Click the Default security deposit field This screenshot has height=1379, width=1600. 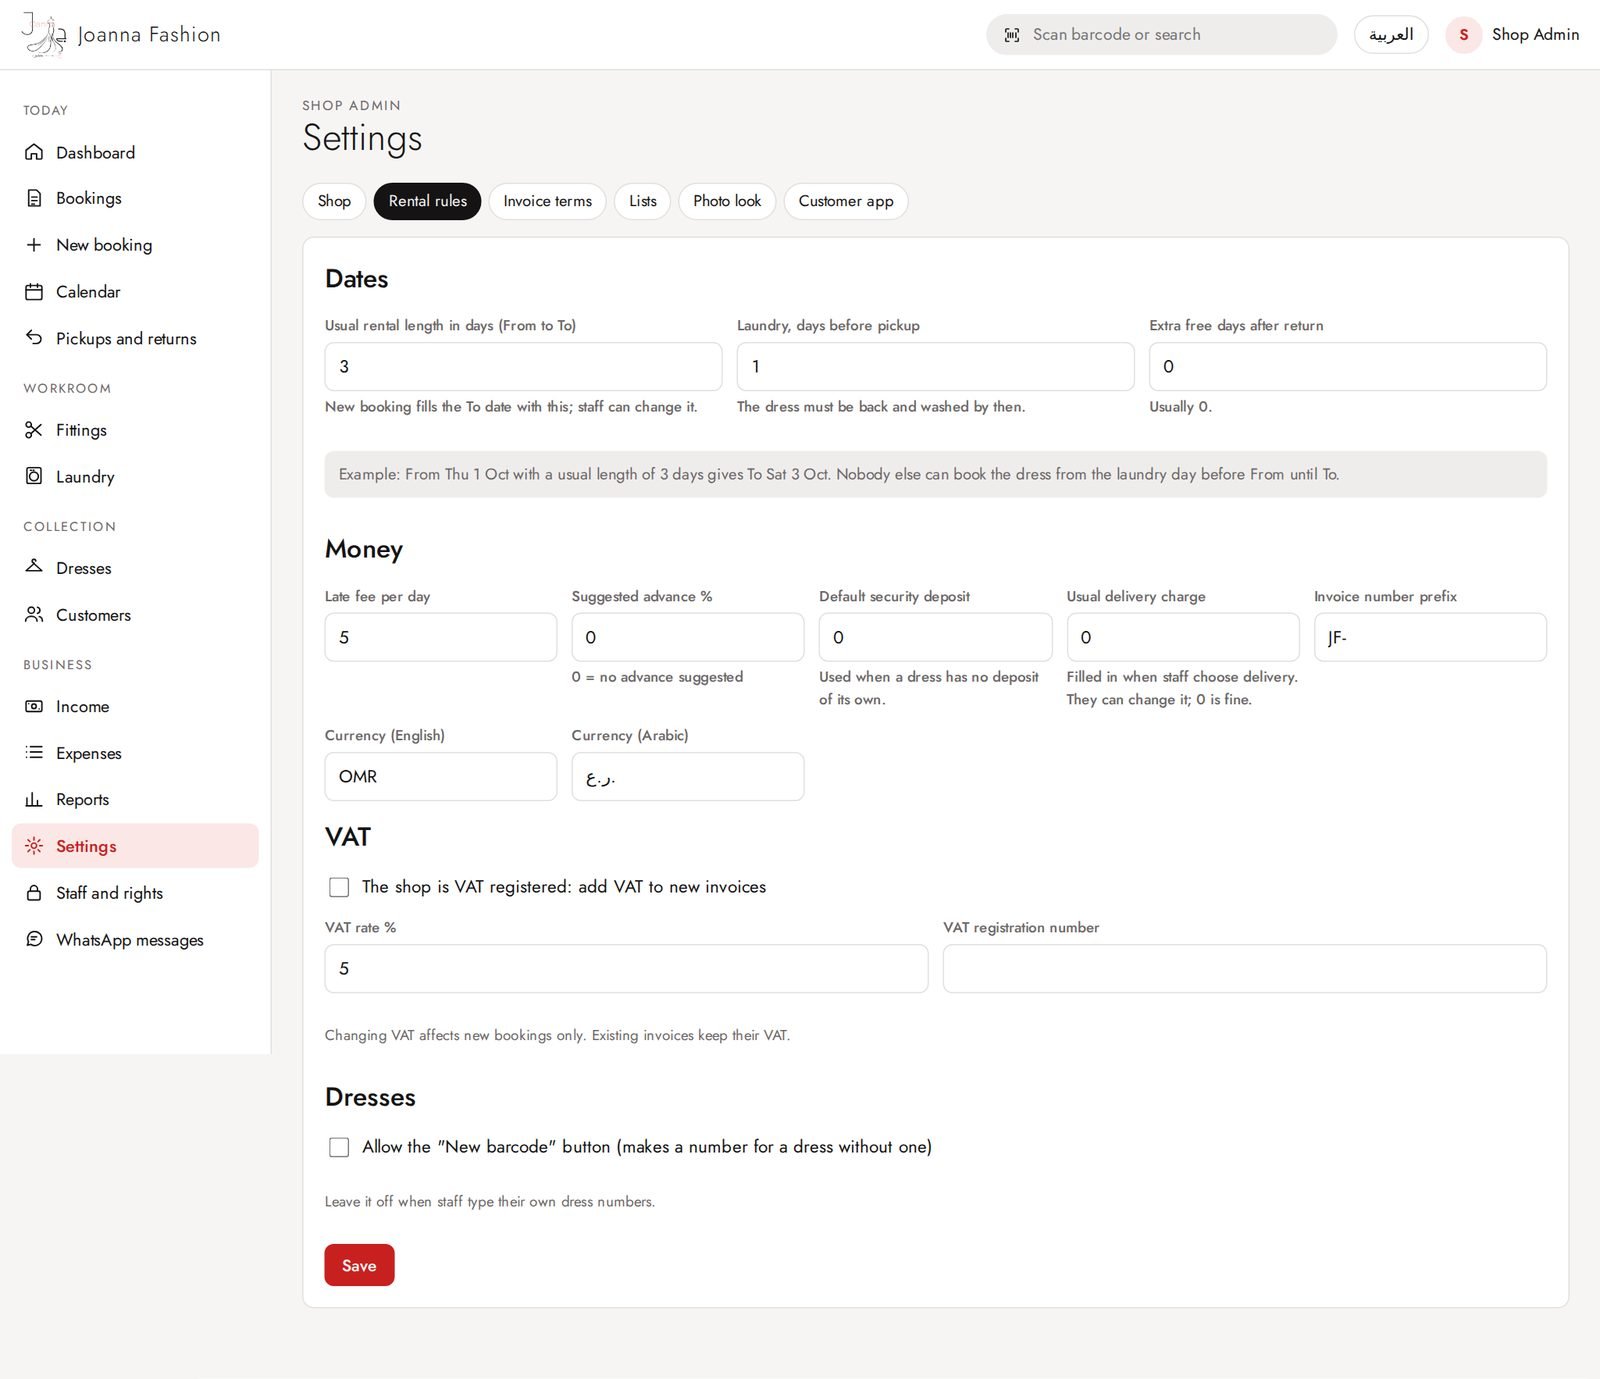click(935, 637)
